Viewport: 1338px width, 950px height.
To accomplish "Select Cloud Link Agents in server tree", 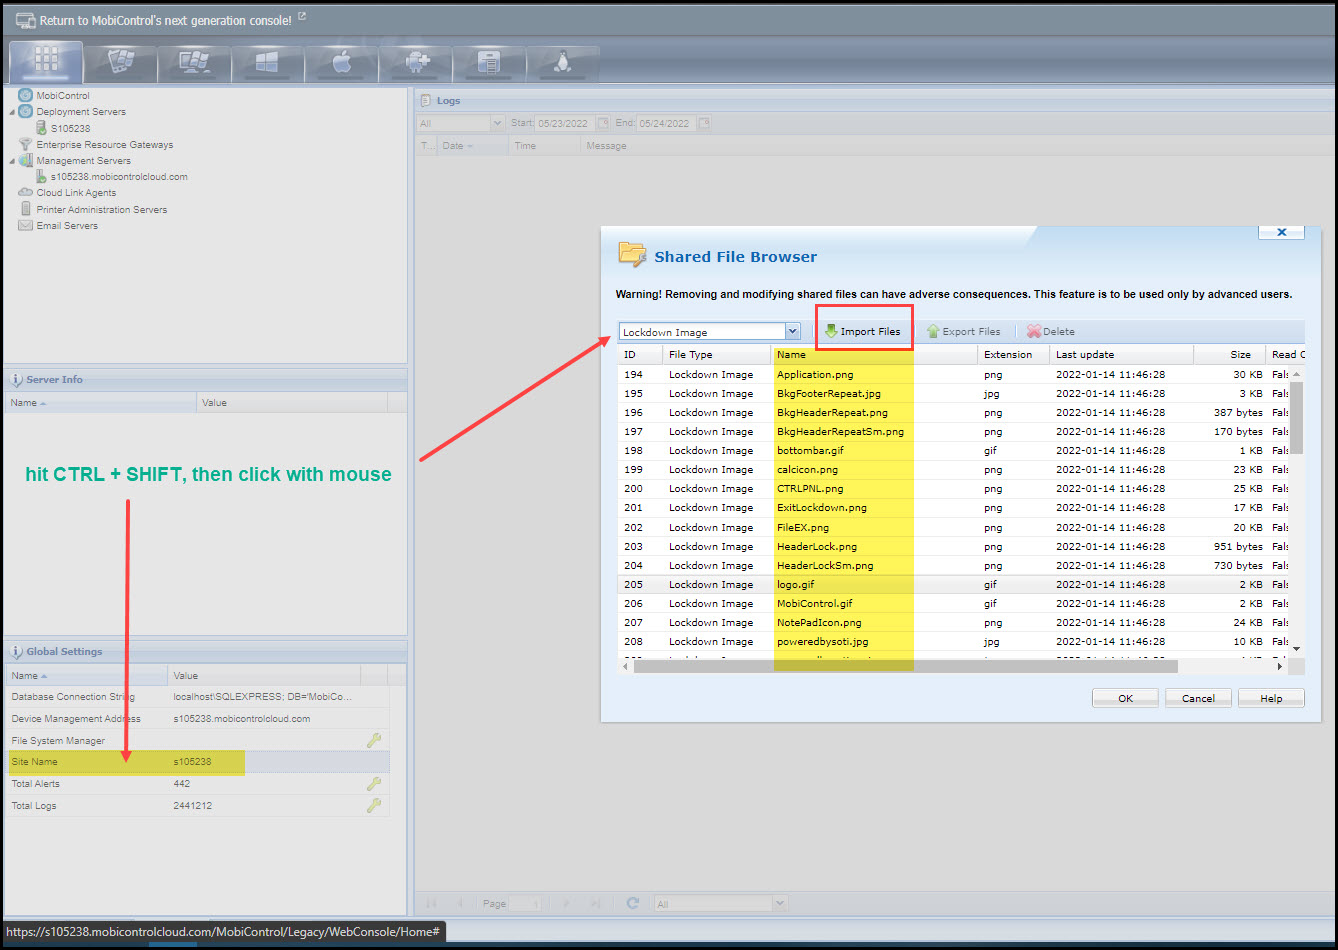I will coord(76,193).
